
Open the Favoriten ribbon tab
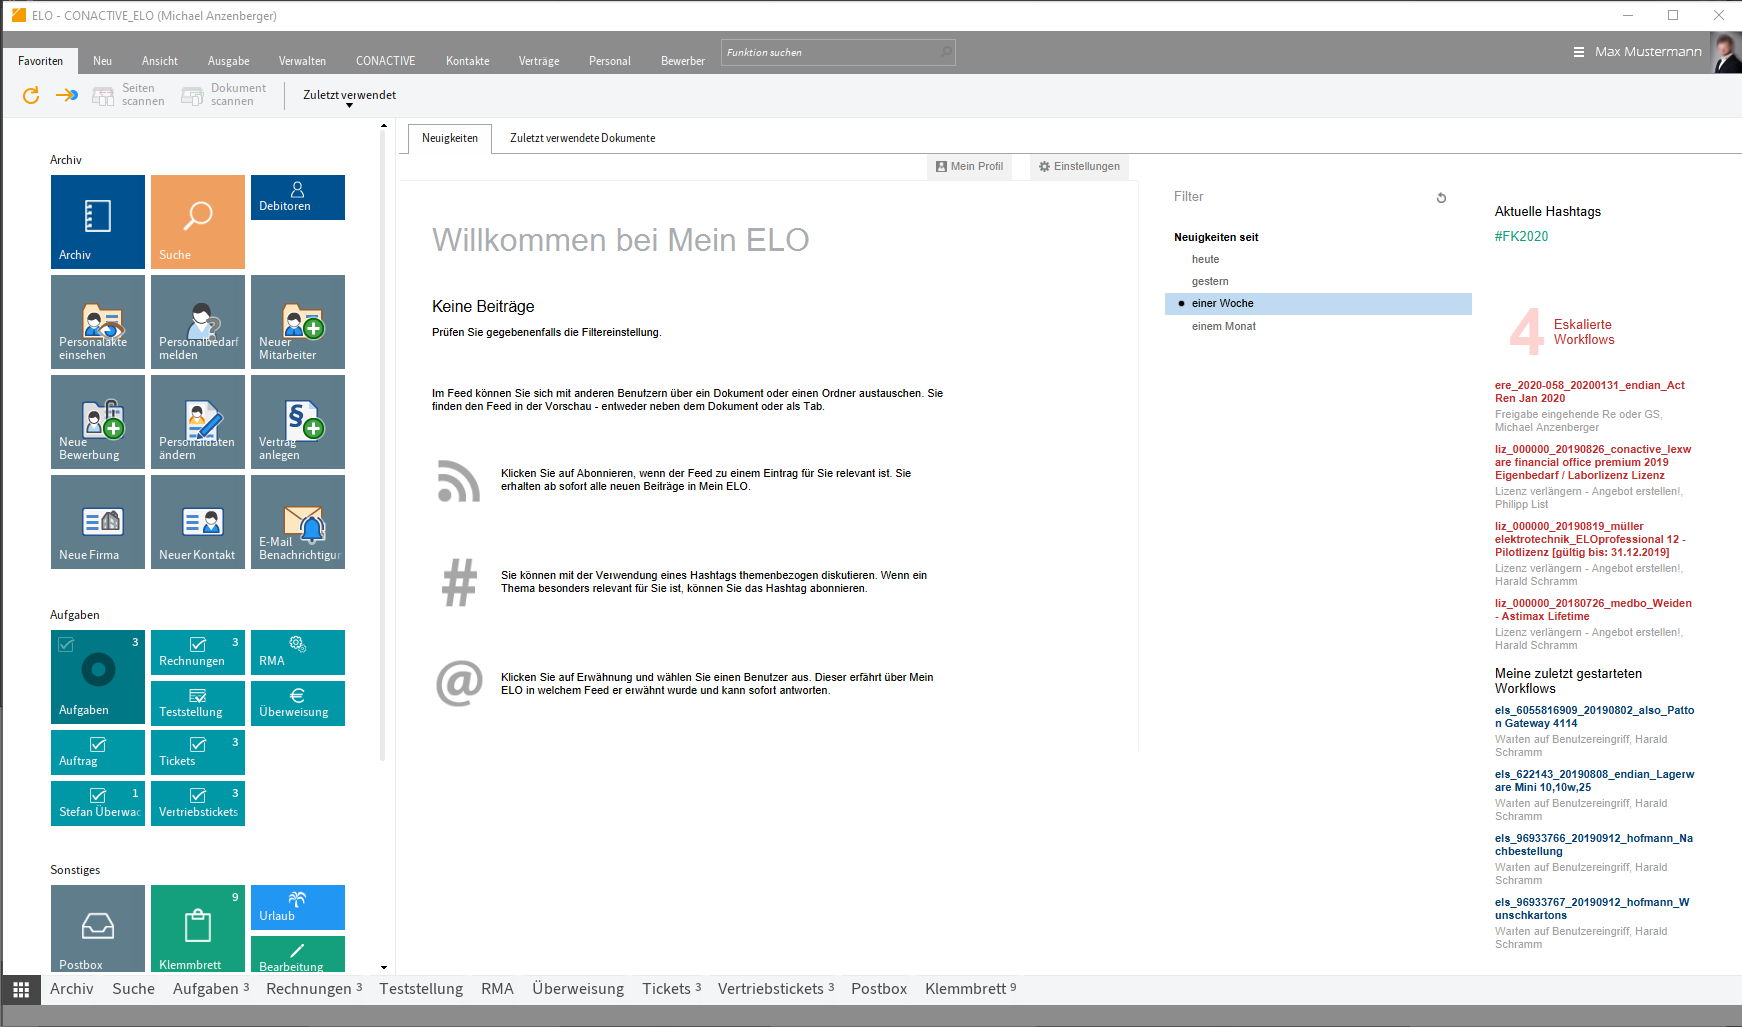coord(40,61)
